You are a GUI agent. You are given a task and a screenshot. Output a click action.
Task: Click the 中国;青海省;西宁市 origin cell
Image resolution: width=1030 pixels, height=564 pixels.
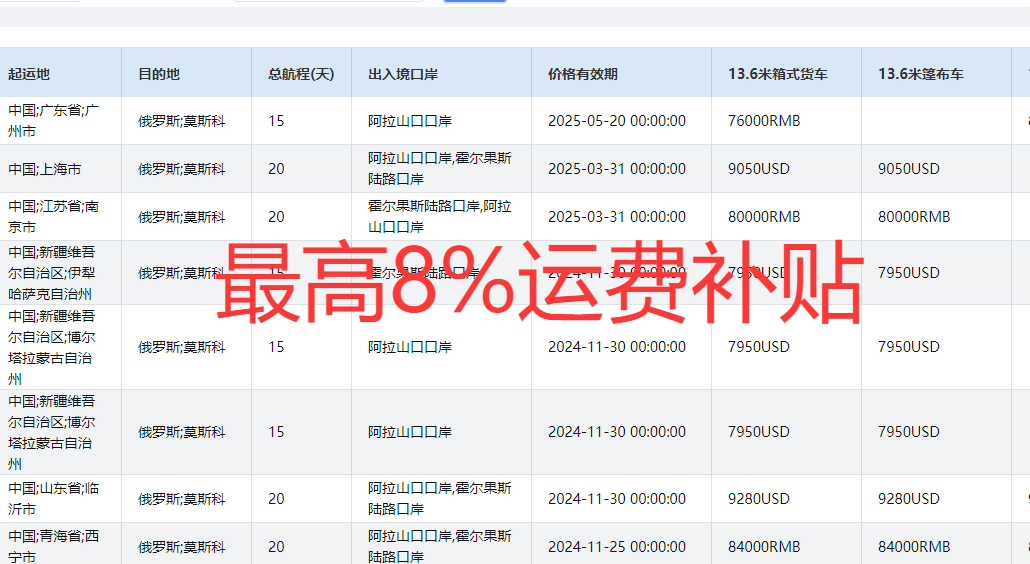point(54,546)
